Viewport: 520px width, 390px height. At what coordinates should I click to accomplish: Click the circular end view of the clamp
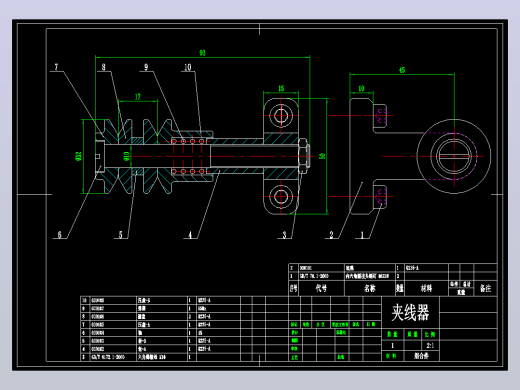[454, 156]
